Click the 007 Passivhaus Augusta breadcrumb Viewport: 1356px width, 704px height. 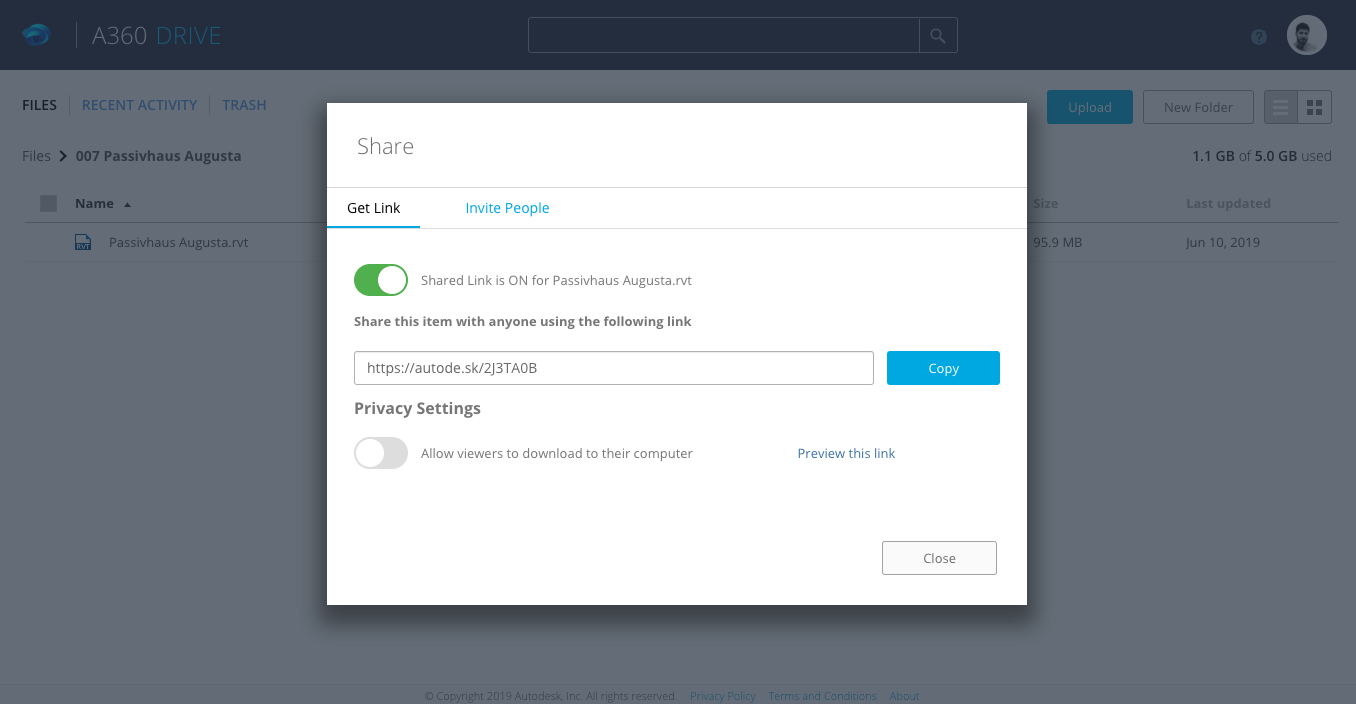[158, 156]
